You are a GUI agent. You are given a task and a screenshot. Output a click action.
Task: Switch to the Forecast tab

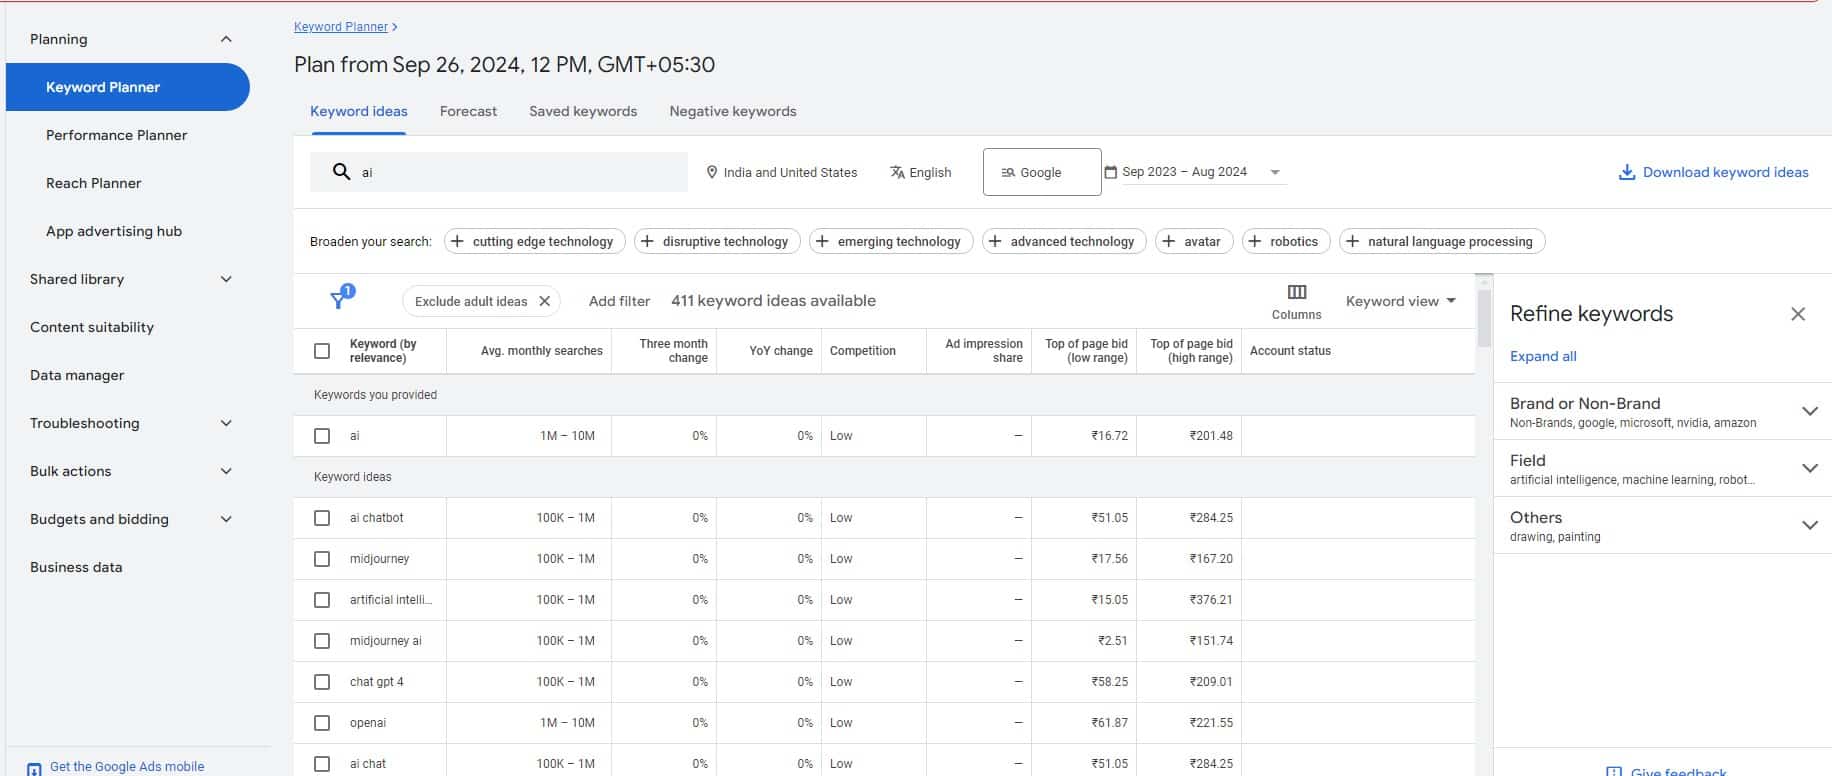(468, 111)
